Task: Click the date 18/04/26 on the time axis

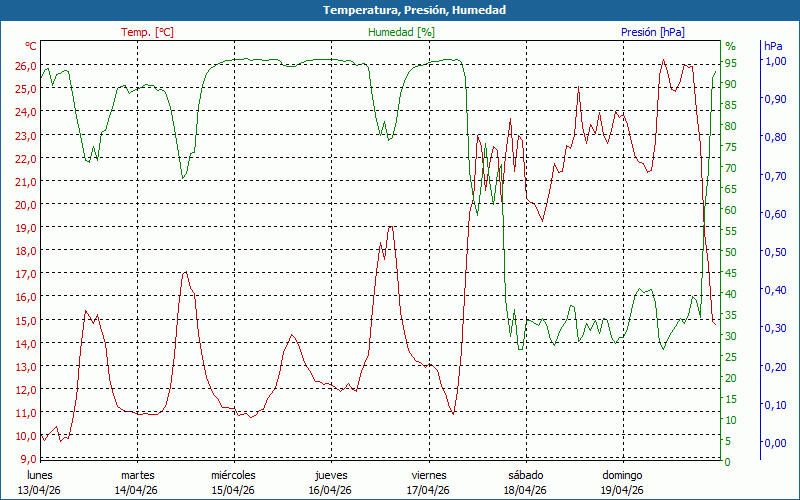Action: 525,490
